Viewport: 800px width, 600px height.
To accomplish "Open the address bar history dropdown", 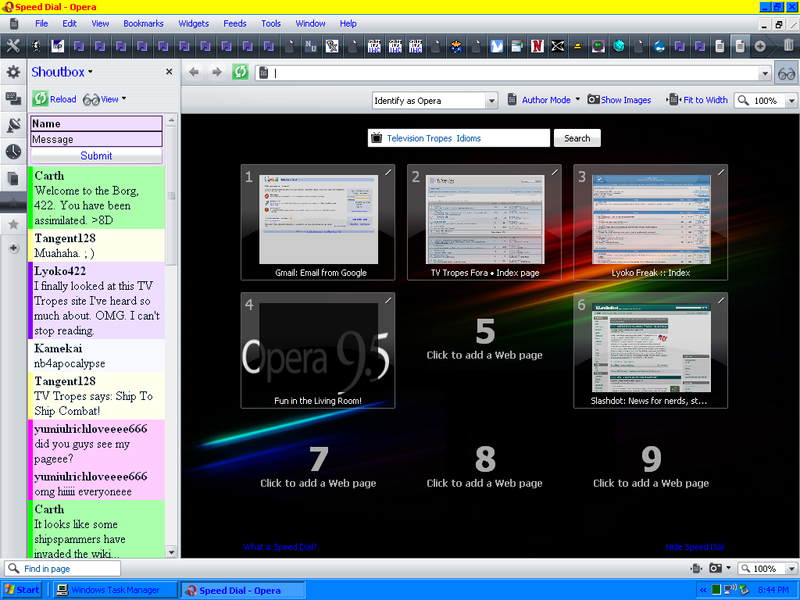I will (764, 73).
